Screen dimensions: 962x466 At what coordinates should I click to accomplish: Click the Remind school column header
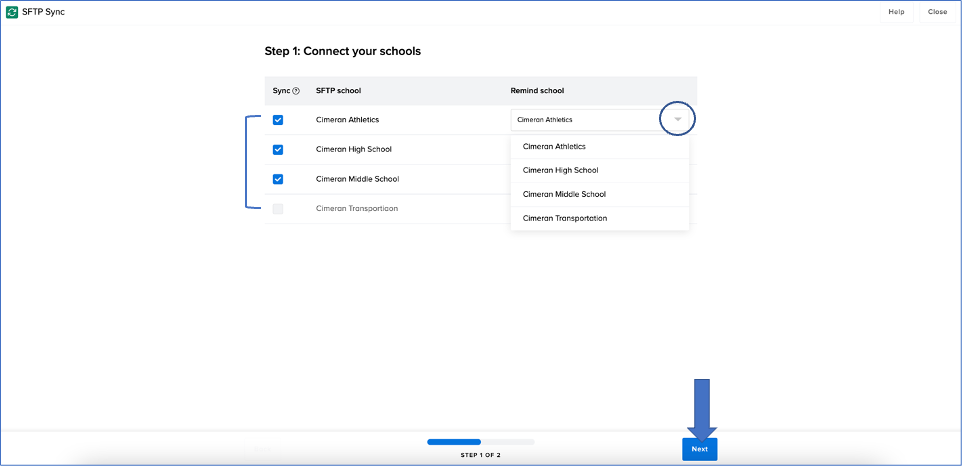tap(537, 91)
